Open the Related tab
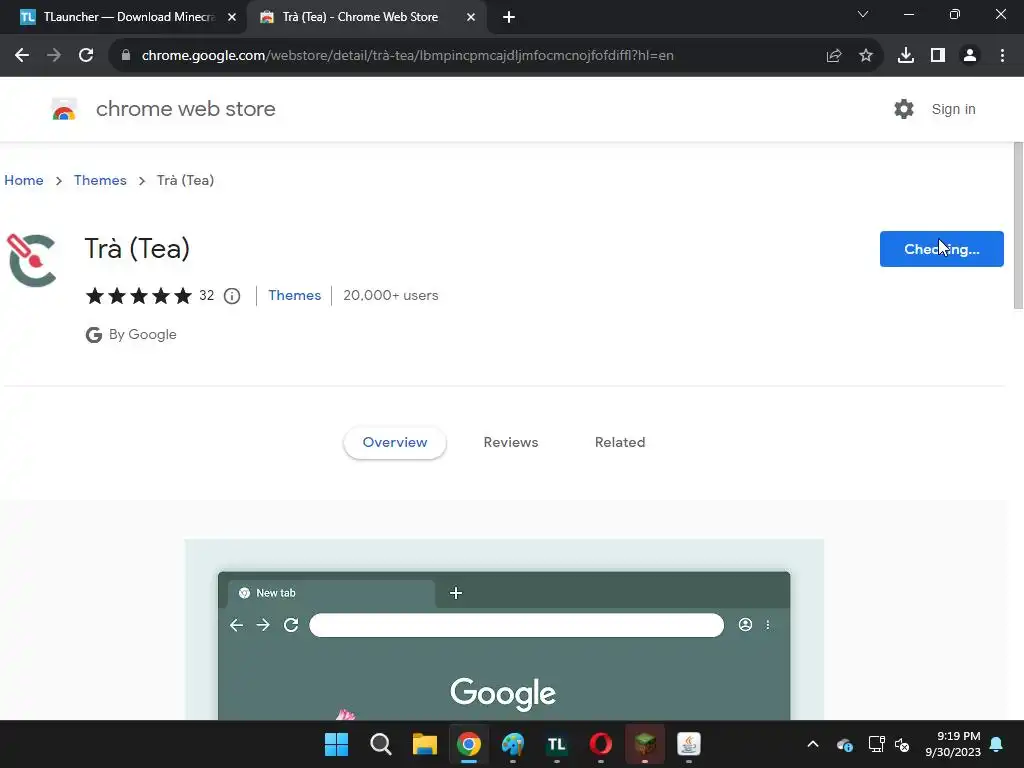The height and width of the screenshot is (768, 1024). [620, 442]
